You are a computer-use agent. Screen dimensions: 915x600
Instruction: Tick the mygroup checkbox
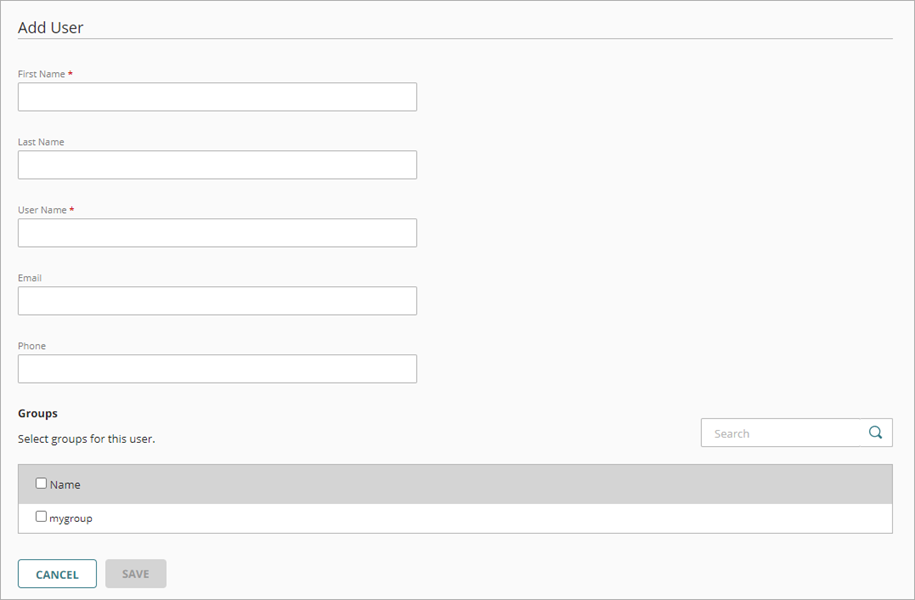click(x=41, y=517)
